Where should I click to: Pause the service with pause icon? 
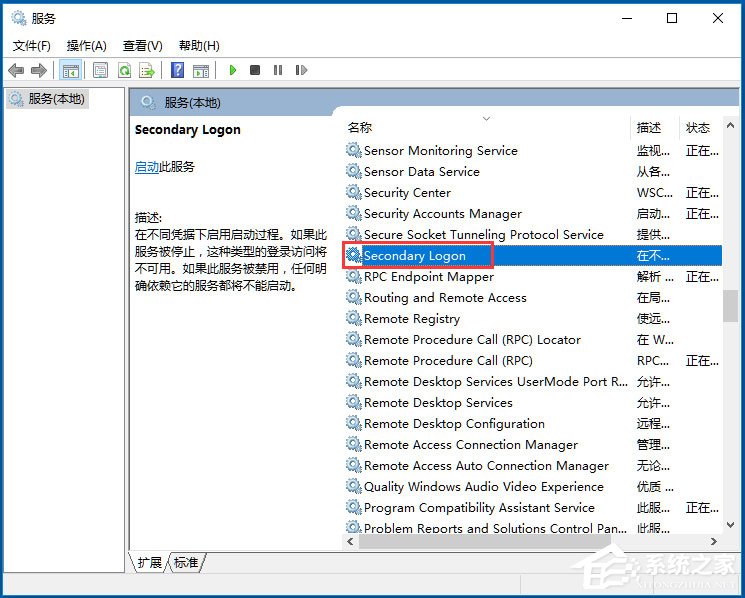[x=278, y=70]
